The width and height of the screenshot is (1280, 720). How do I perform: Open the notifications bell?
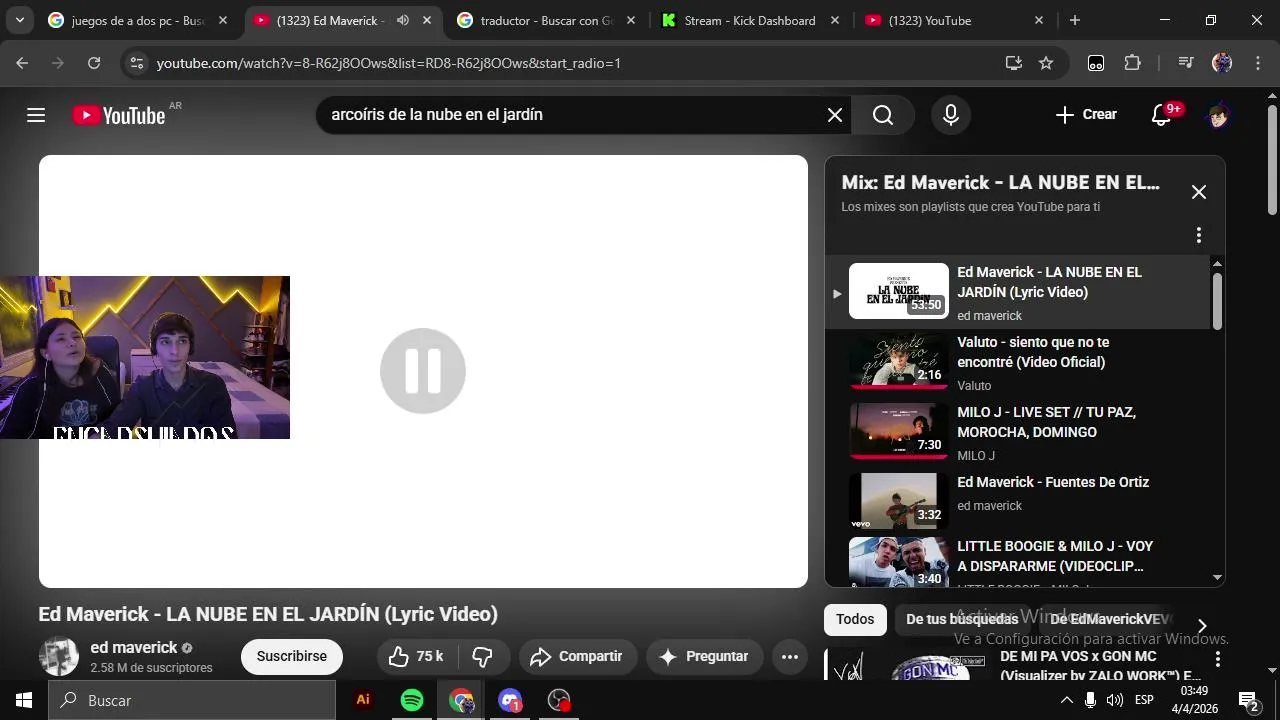[1162, 115]
